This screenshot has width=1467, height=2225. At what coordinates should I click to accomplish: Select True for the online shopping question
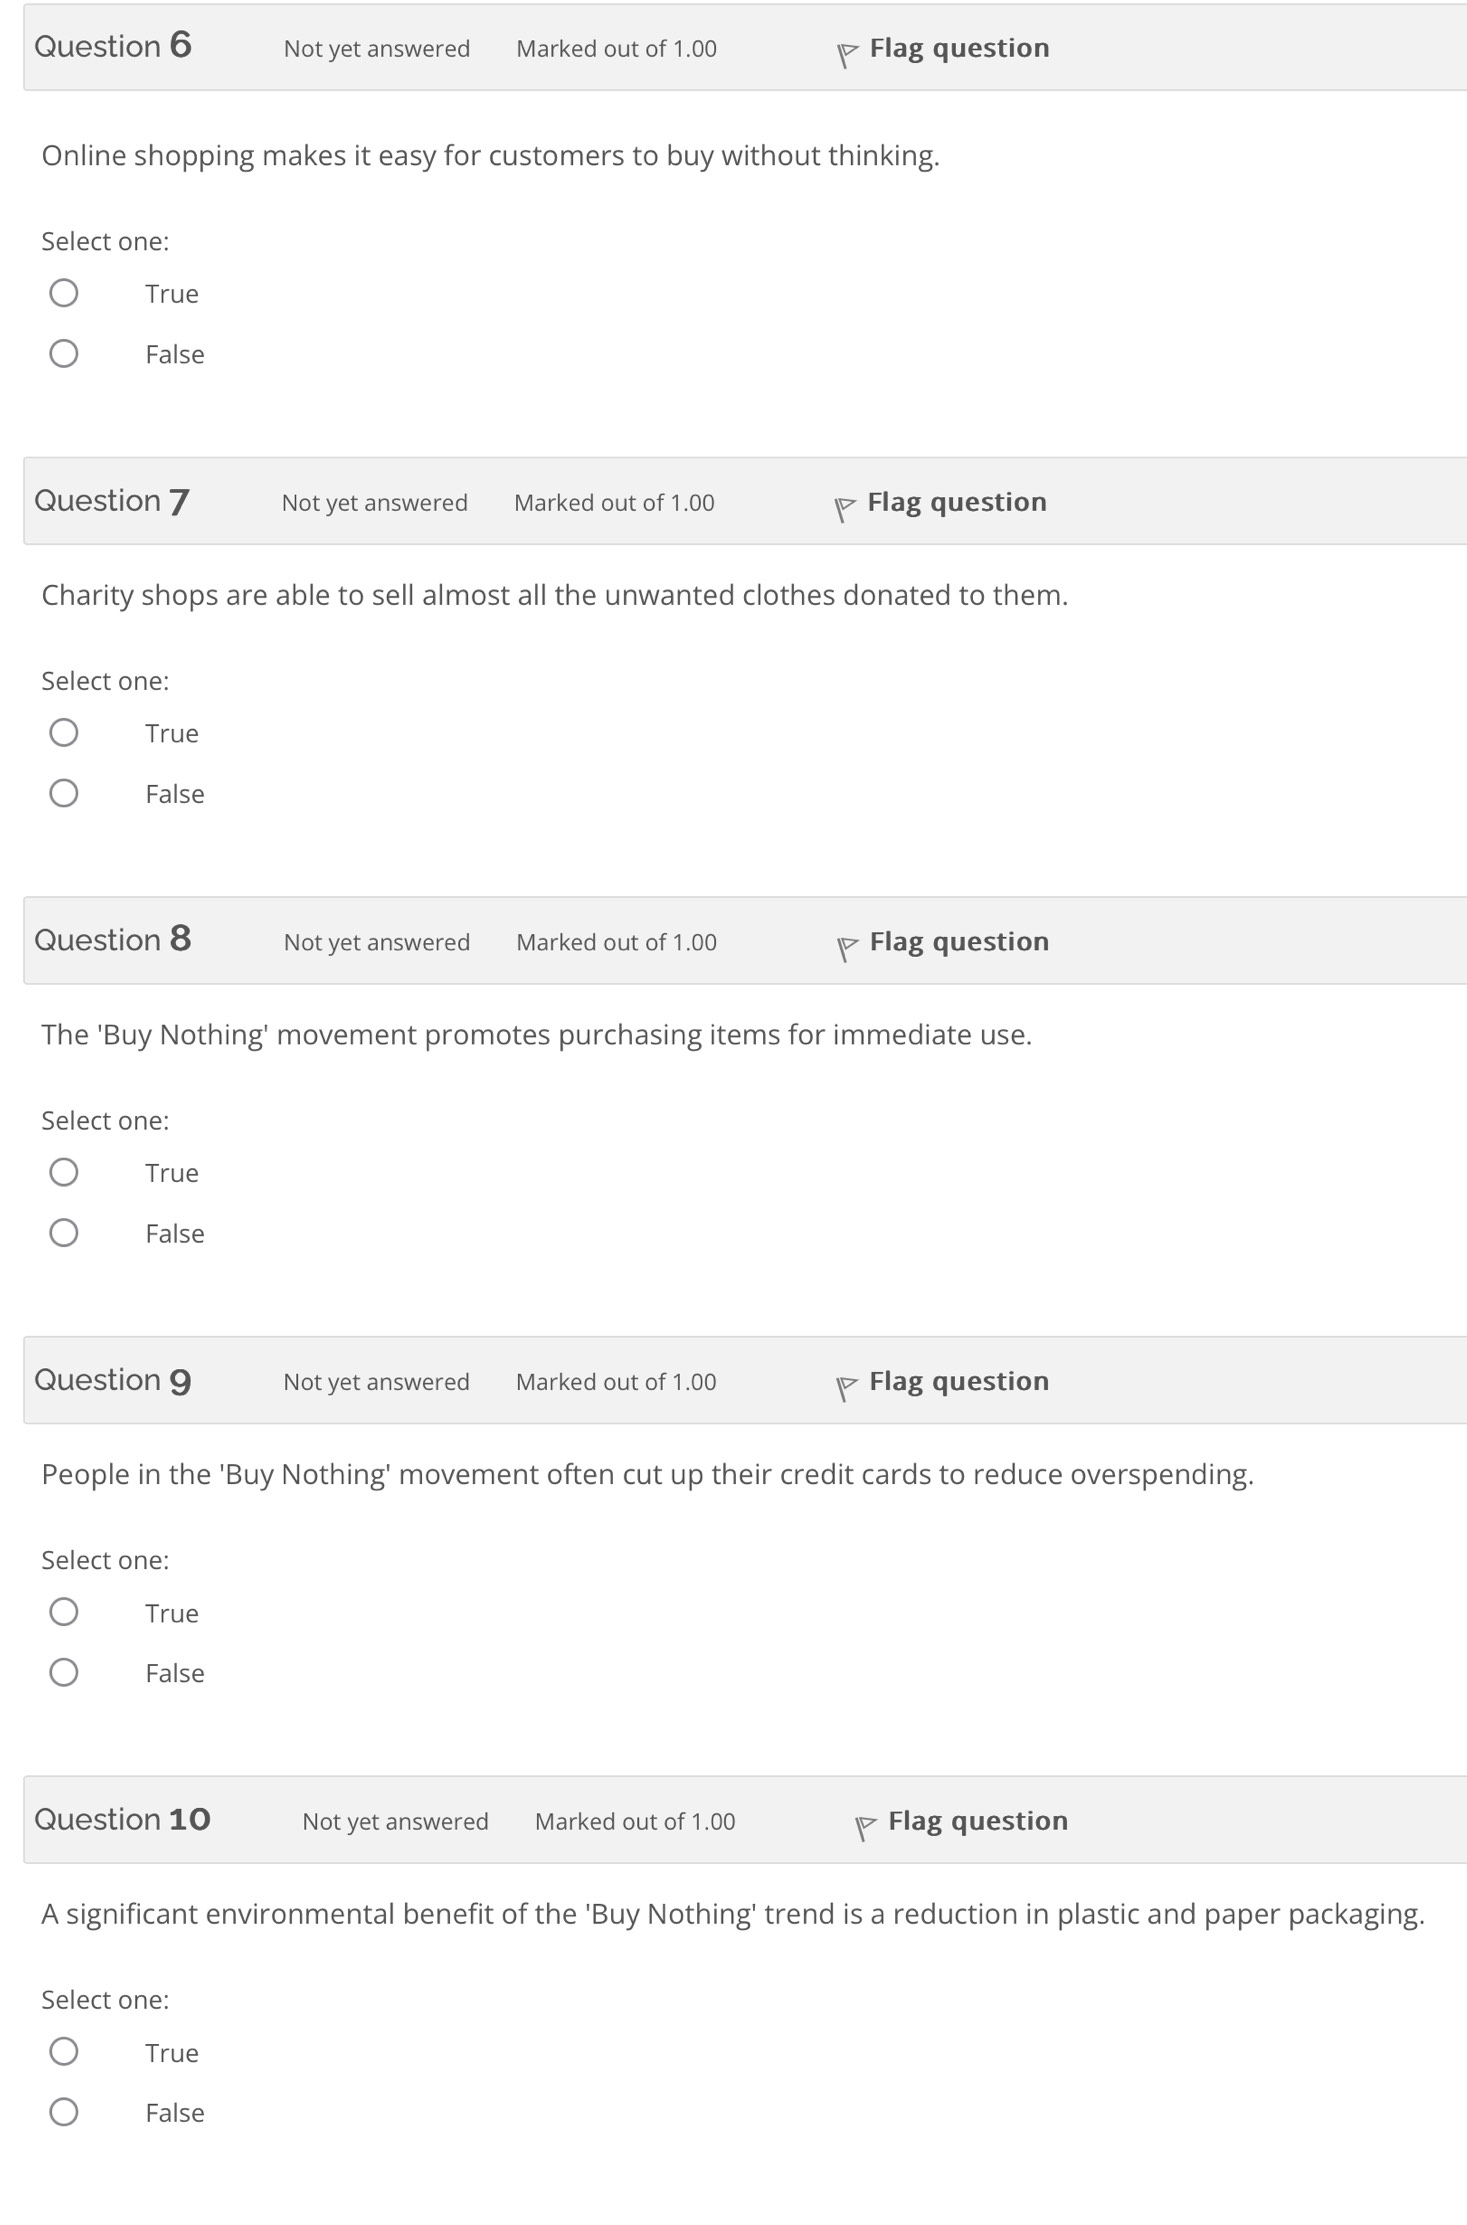coord(64,293)
